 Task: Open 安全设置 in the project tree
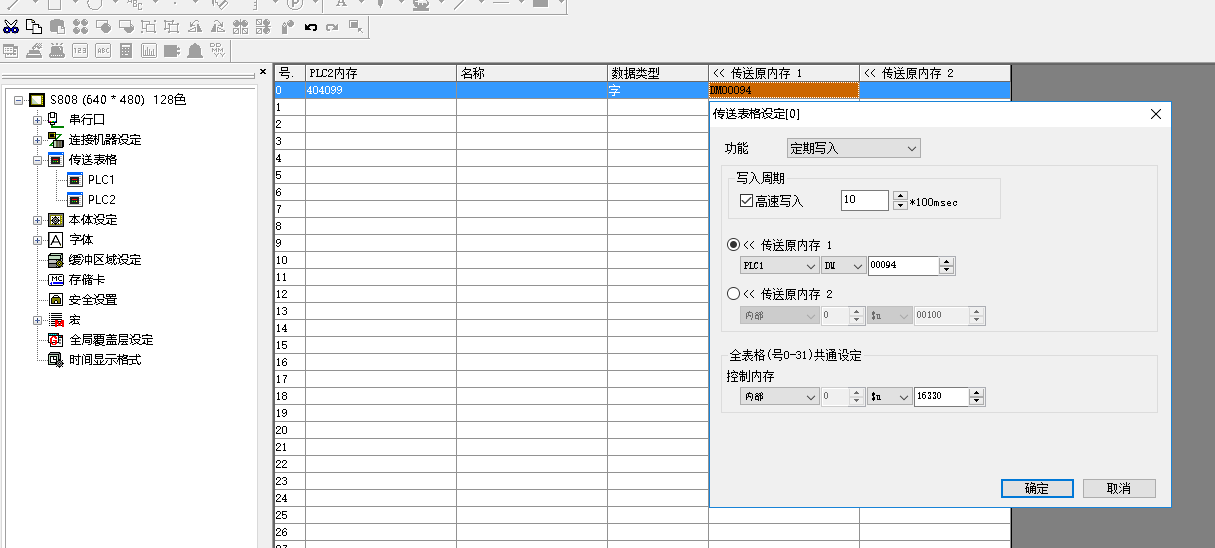92,299
